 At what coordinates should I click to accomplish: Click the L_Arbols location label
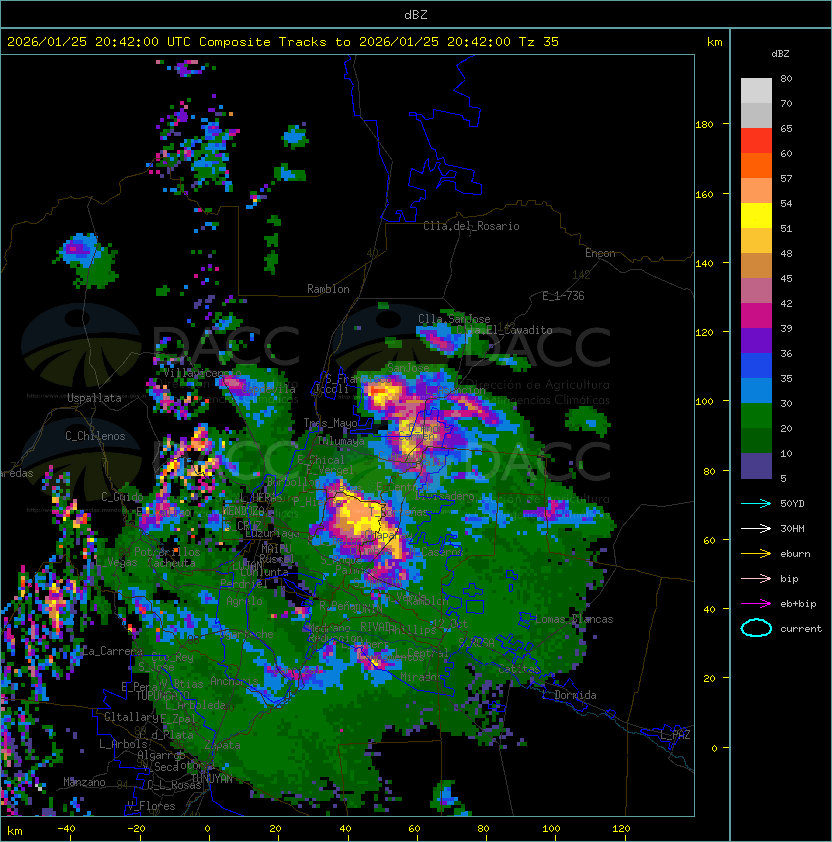click(x=123, y=744)
